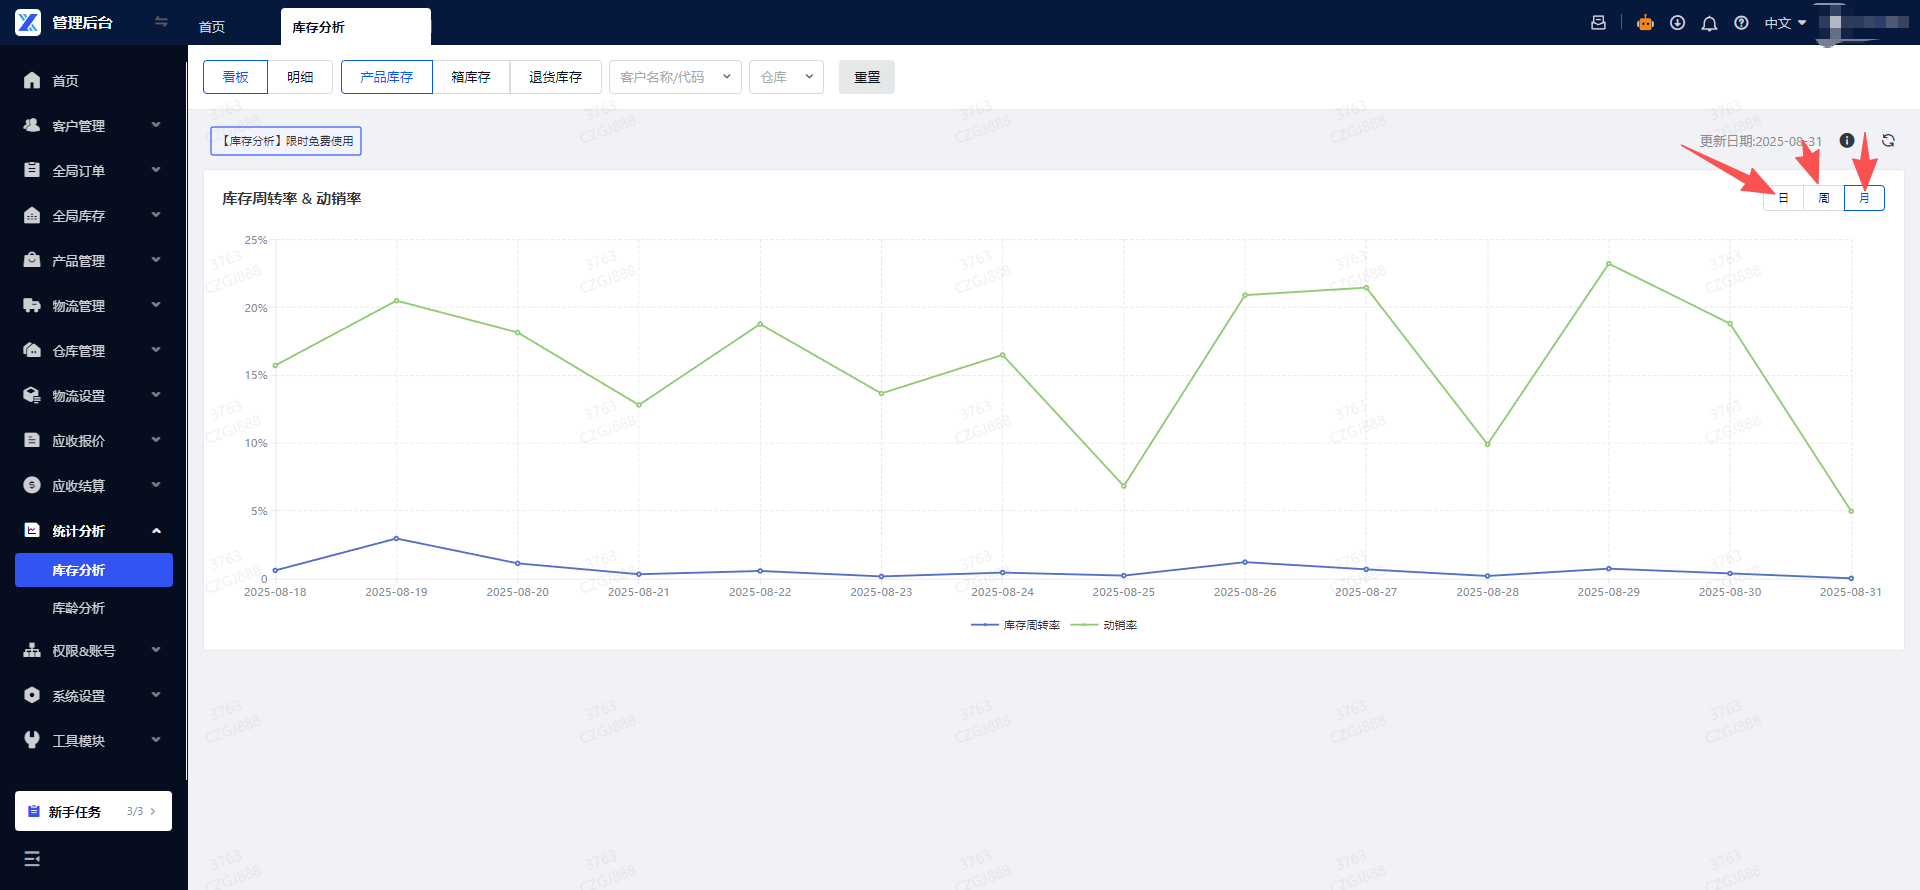Viewport: 1920px width, 890px height.
Task: Open the 客户名称/代码 dropdown
Action: [x=675, y=77]
